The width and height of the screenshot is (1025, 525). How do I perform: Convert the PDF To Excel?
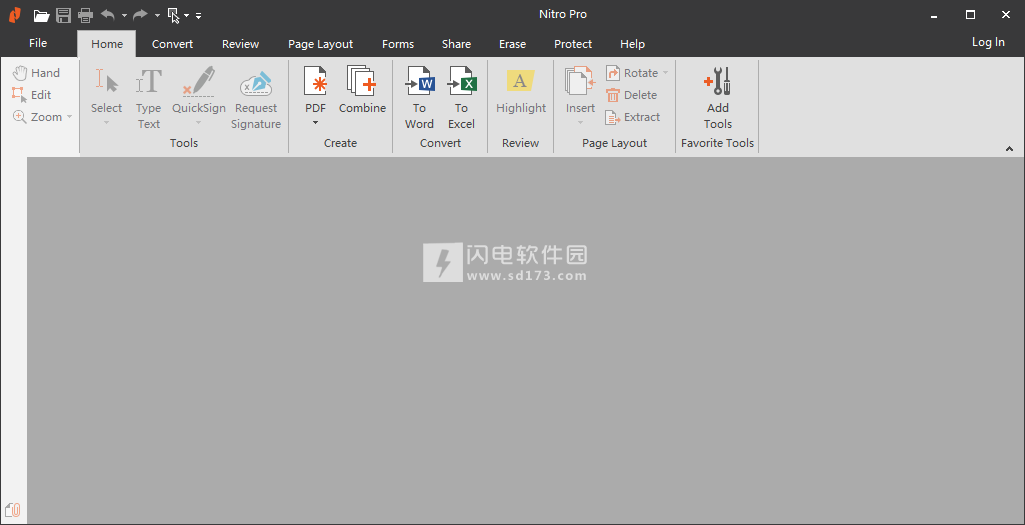462,98
